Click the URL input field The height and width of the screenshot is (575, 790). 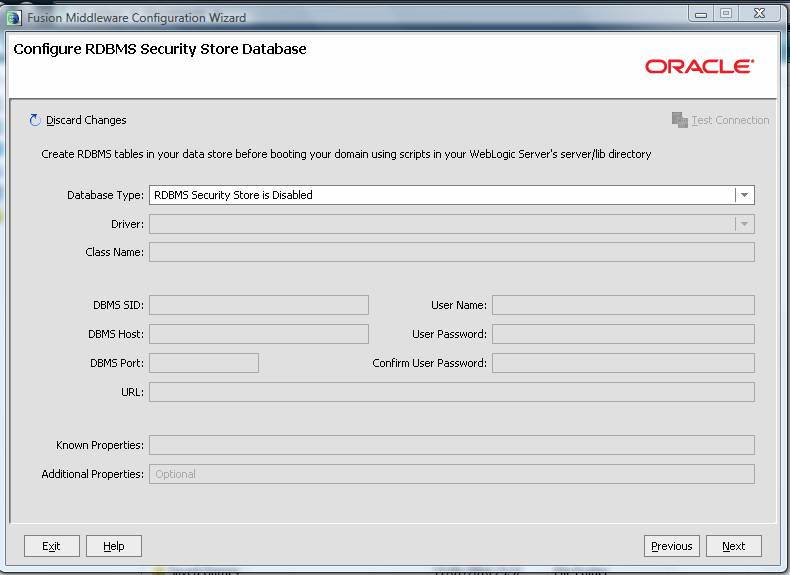[x=451, y=392]
